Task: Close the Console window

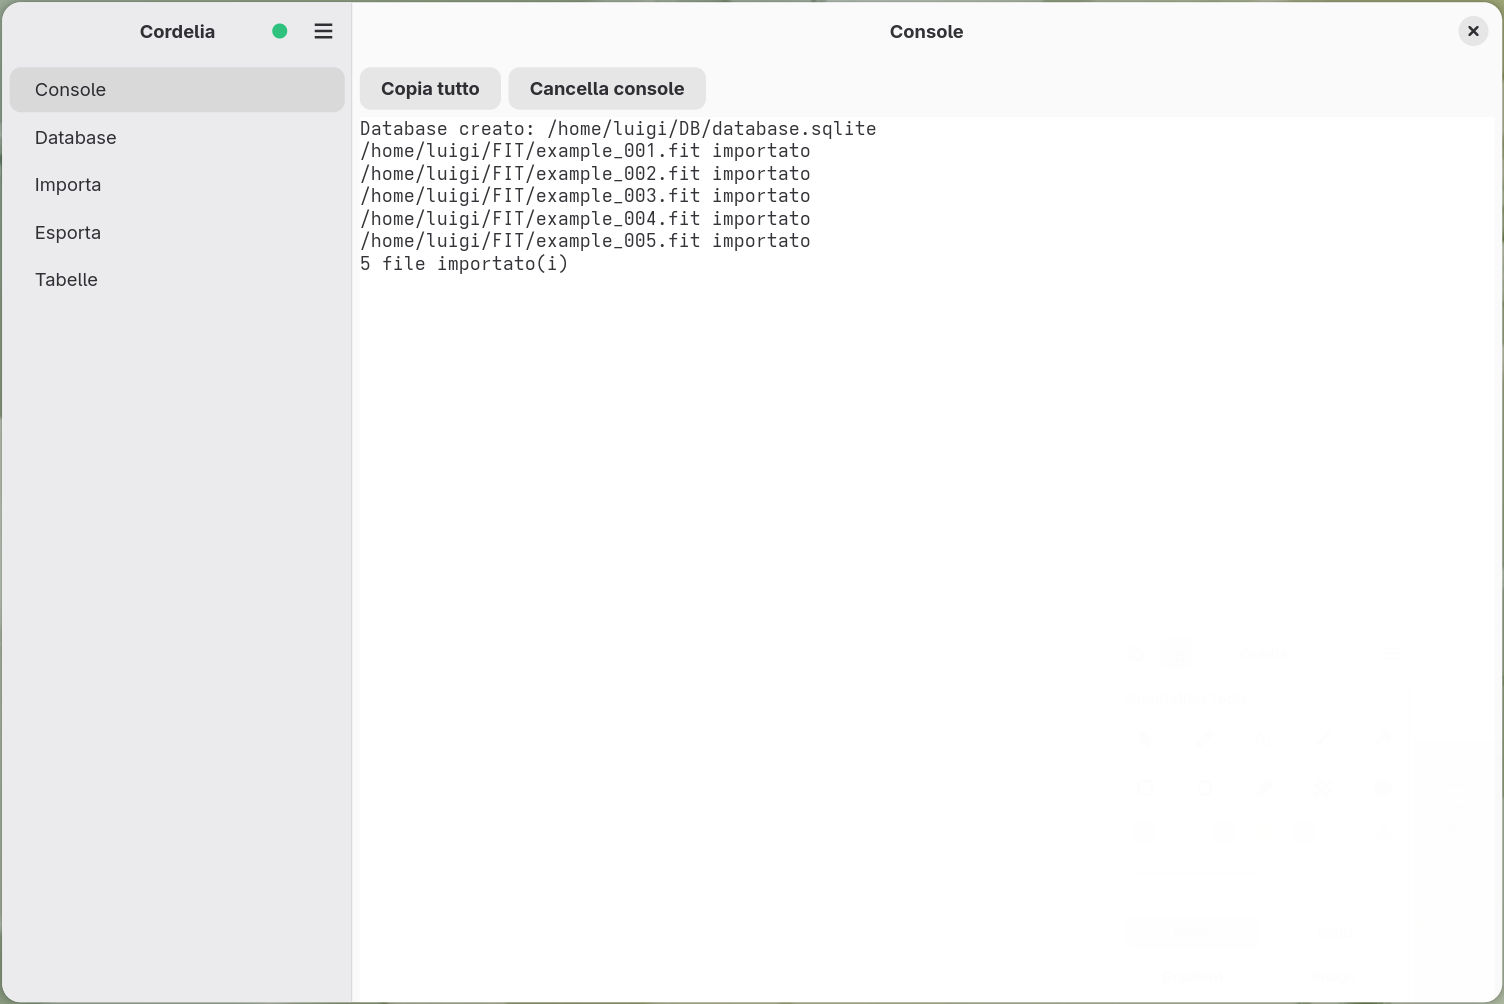Action: point(1473,31)
